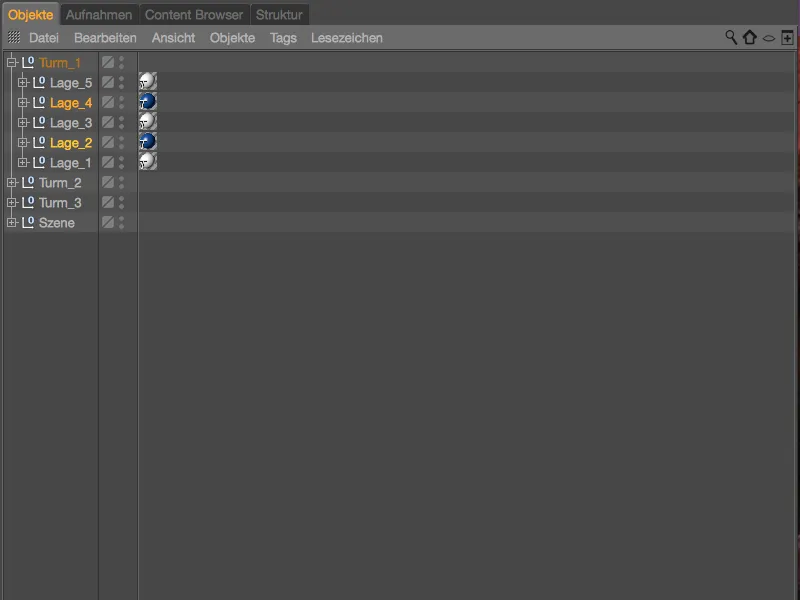
Task: Click the null object icon of Lage_3
Action: (x=39, y=122)
